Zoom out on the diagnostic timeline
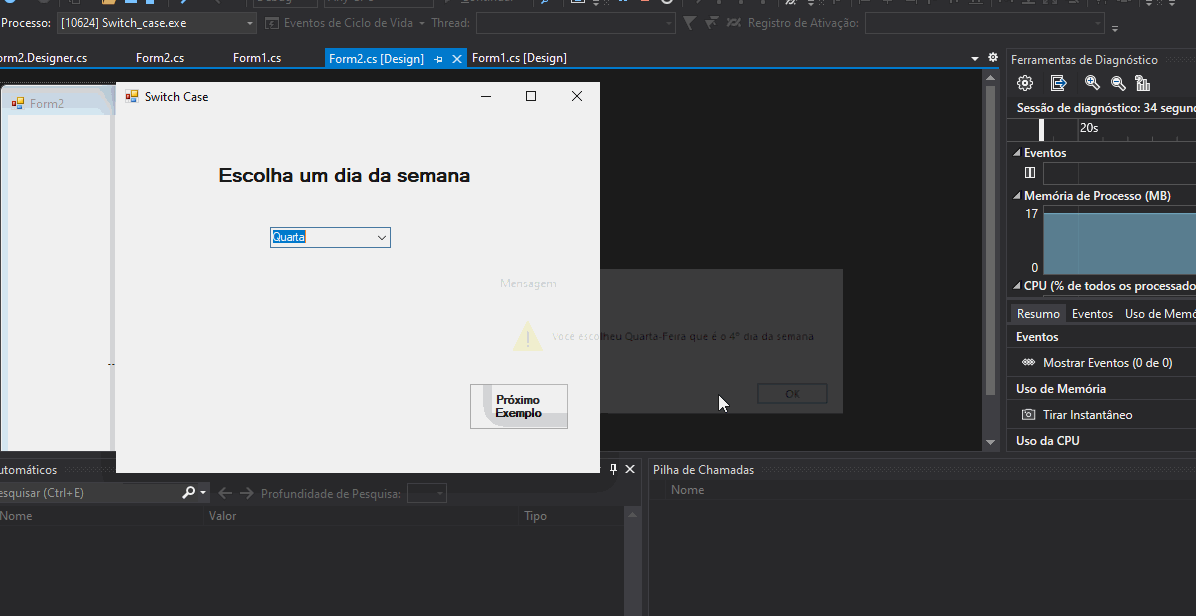Screen dimensions: 1196x616 (x=1117, y=83)
